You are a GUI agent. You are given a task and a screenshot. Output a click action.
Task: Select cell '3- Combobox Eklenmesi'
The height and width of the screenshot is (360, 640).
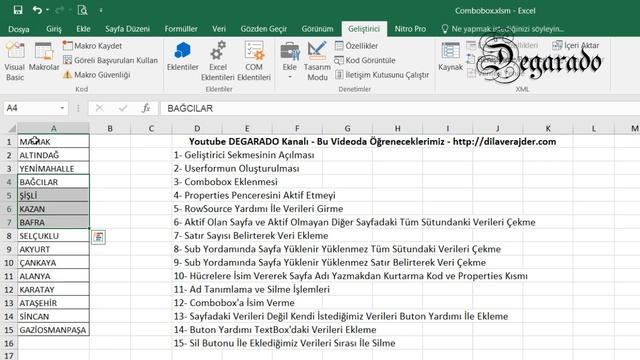coord(226,182)
